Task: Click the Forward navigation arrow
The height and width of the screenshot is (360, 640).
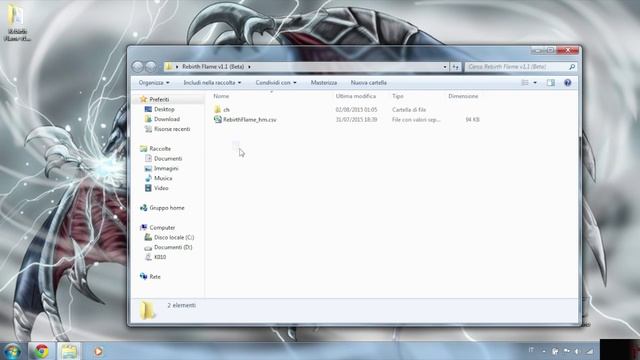Action: pos(151,67)
